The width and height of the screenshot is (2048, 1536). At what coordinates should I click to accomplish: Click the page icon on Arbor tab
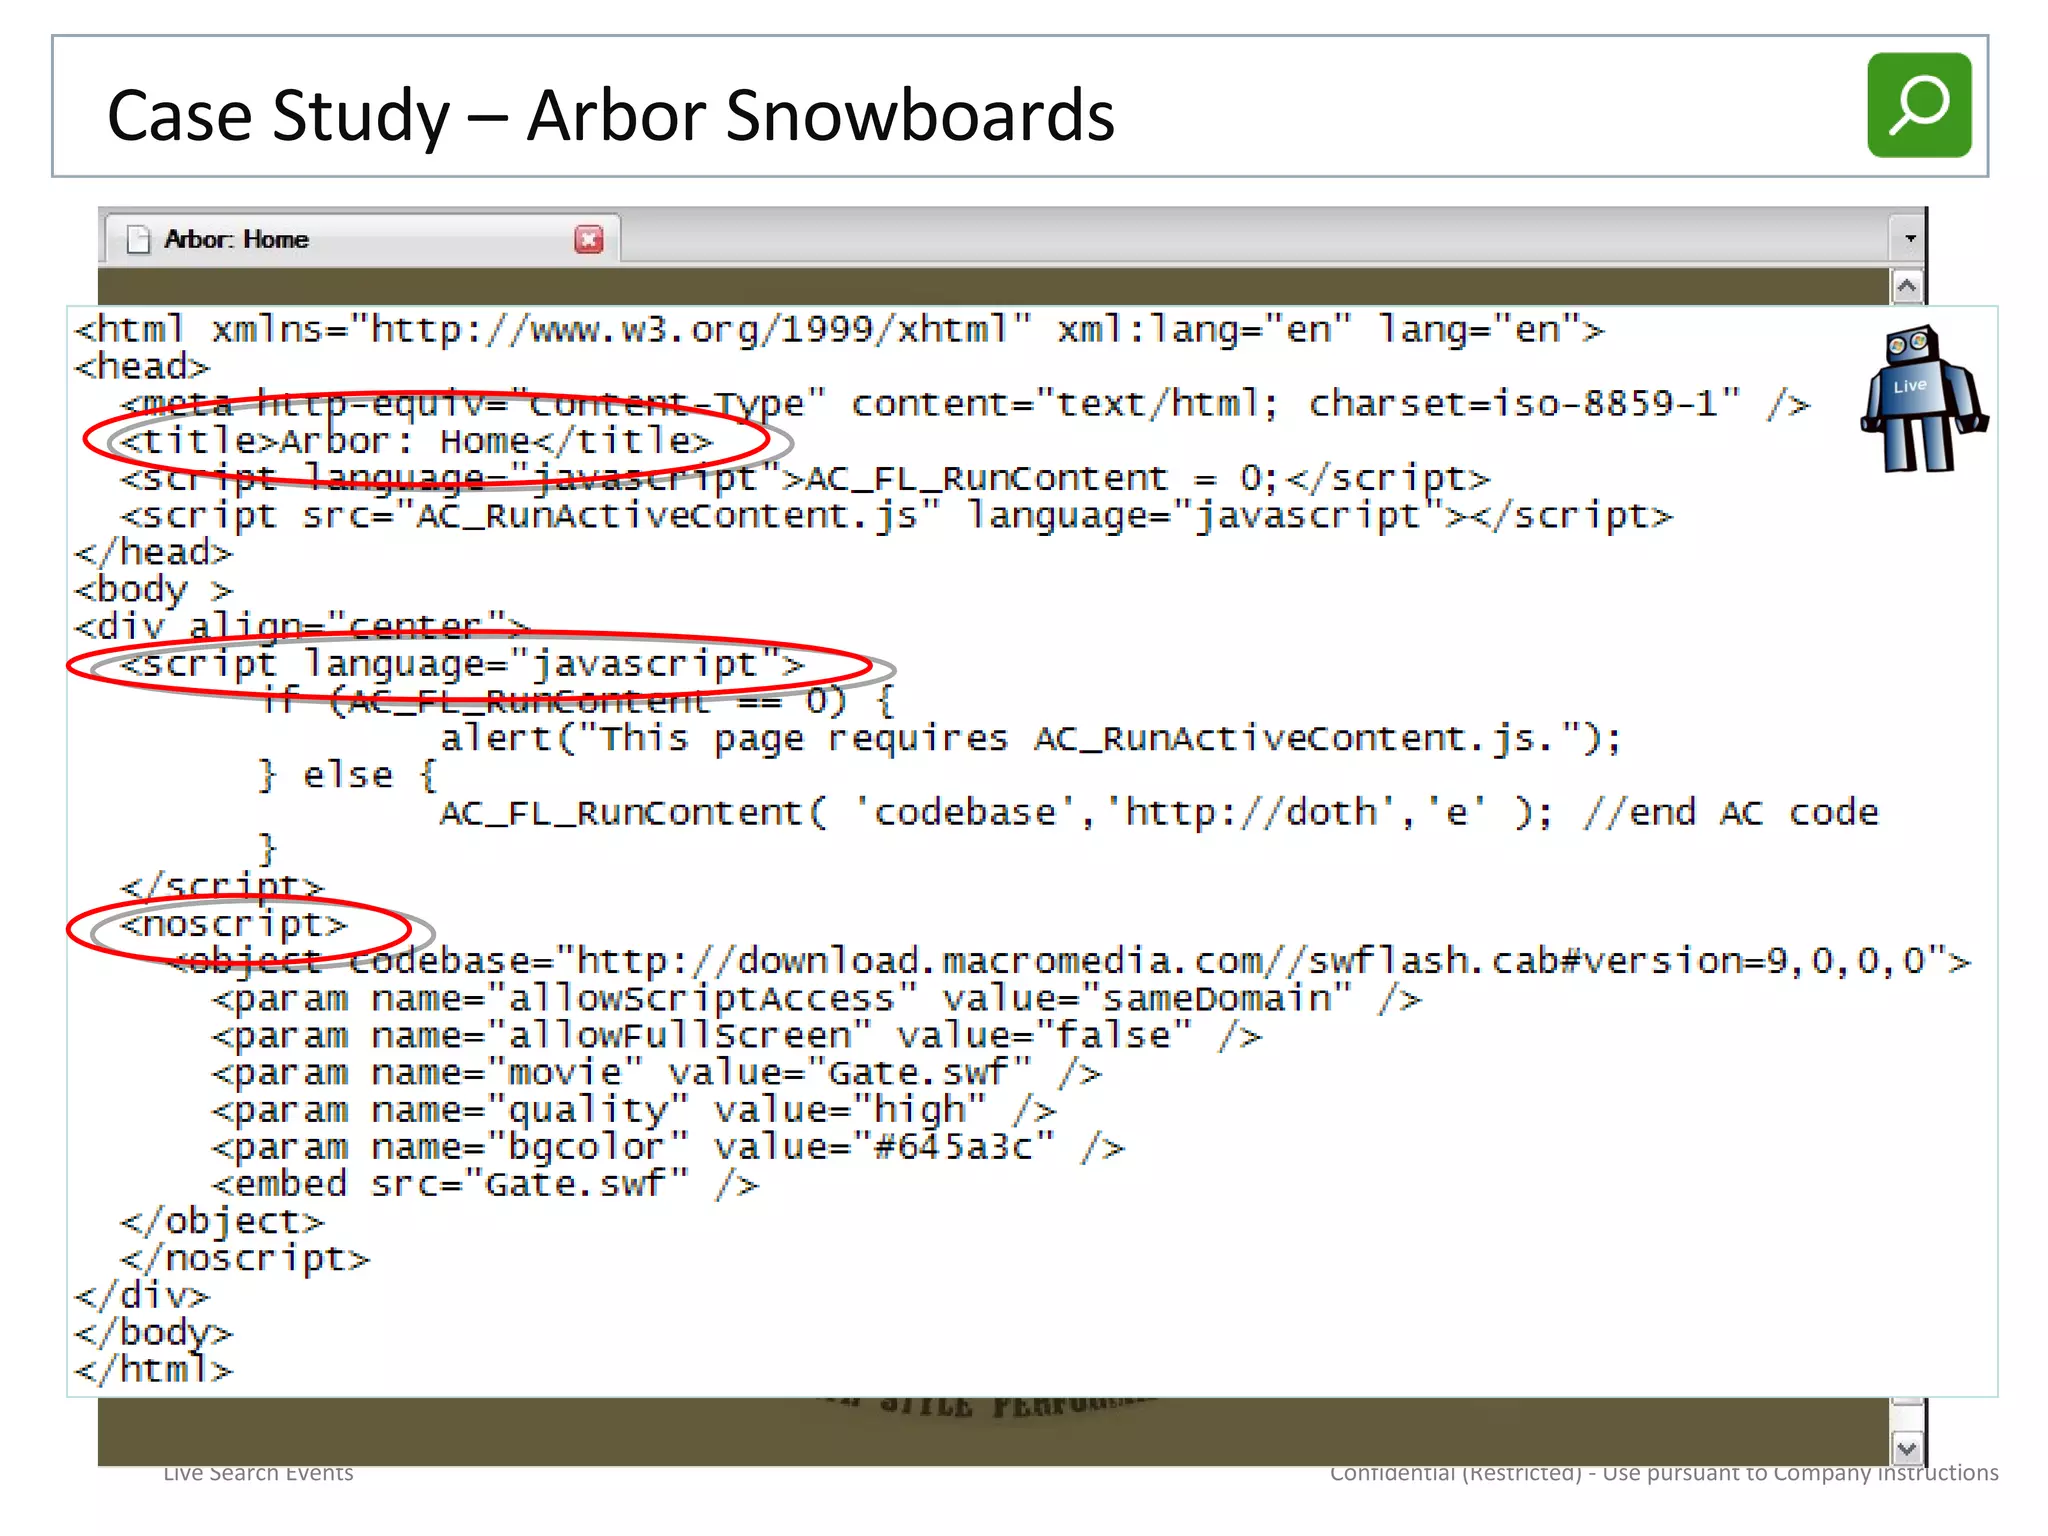tap(138, 240)
